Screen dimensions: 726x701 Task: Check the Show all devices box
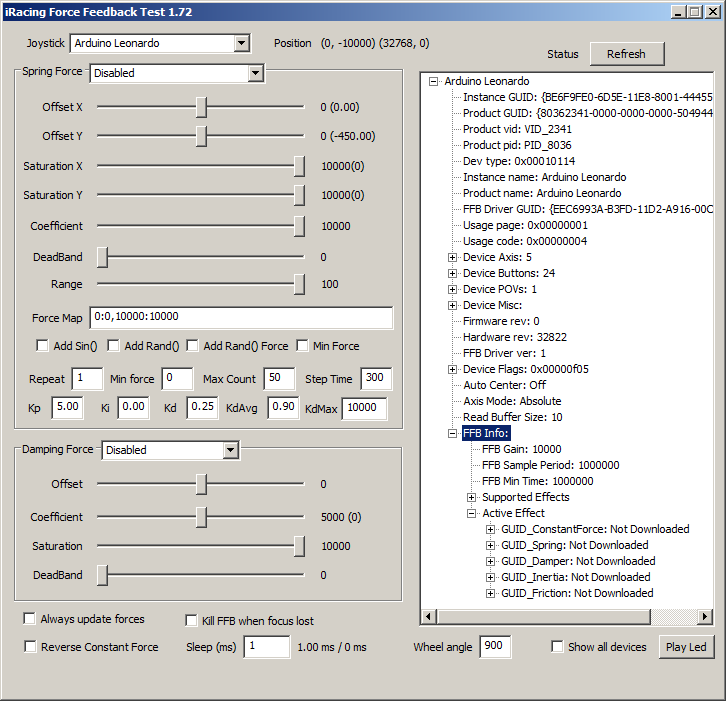(x=557, y=646)
